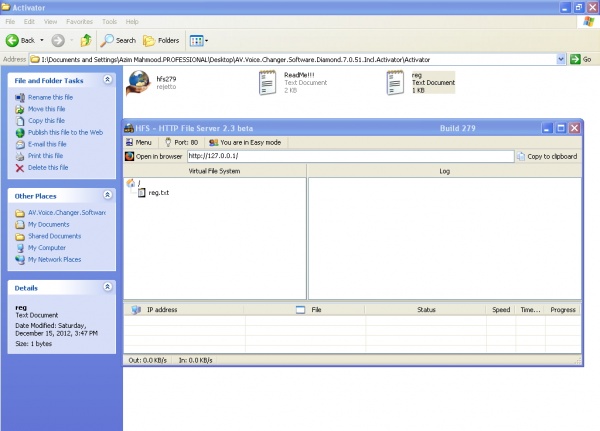This screenshot has width=600, height=431.
Task: Open the Help menu
Action: point(132,21)
